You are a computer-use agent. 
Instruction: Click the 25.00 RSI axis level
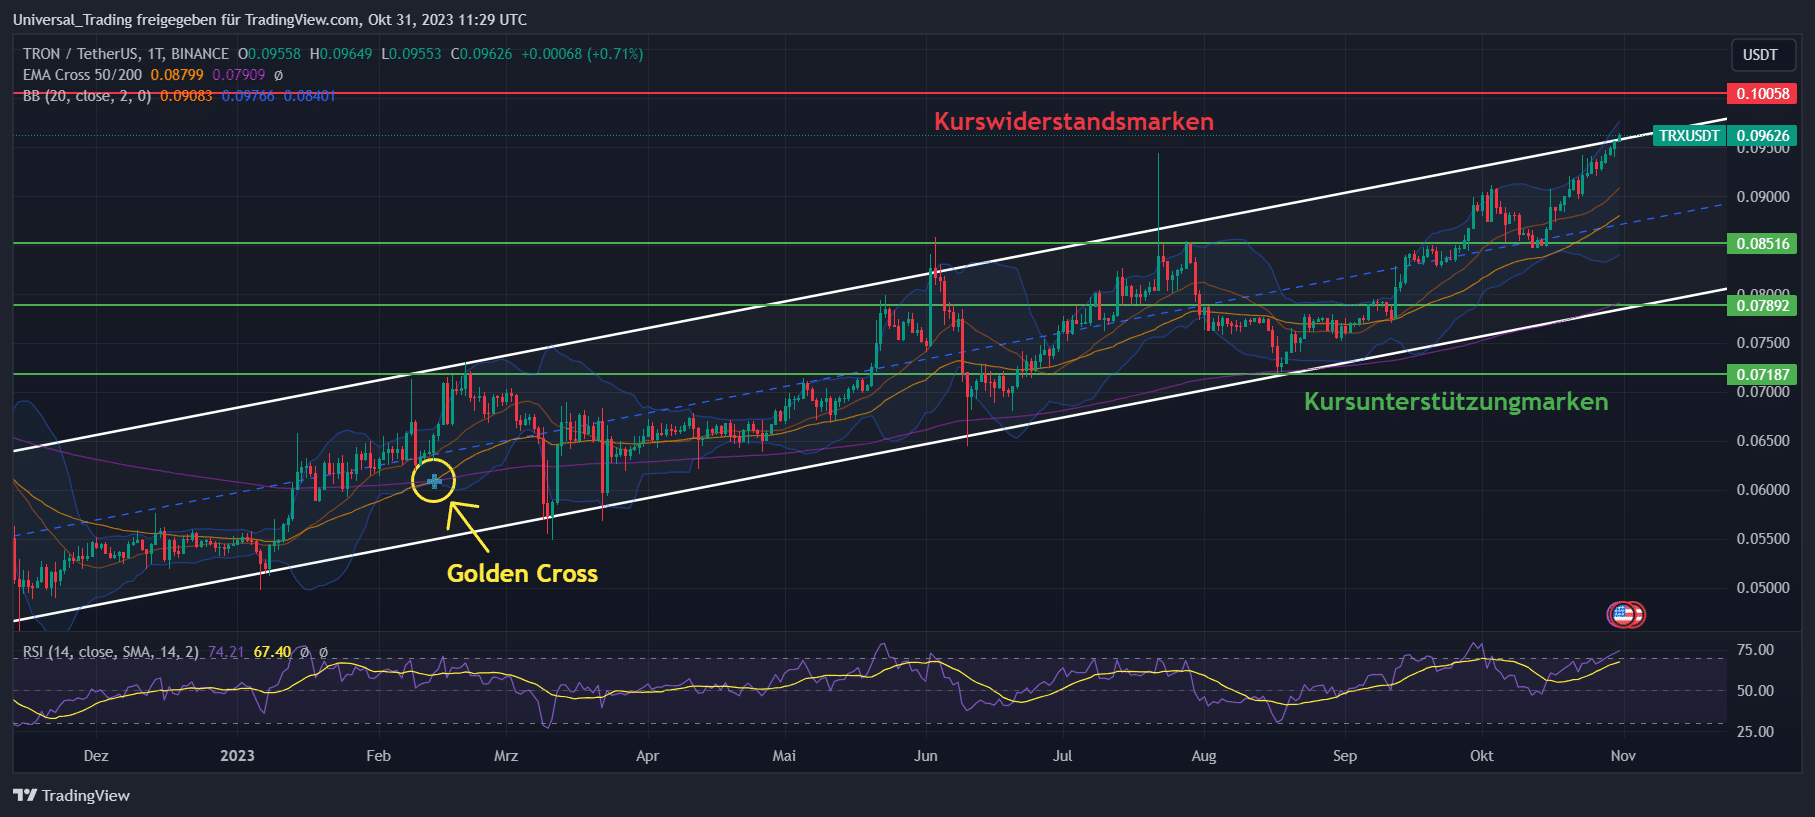pos(1755,732)
